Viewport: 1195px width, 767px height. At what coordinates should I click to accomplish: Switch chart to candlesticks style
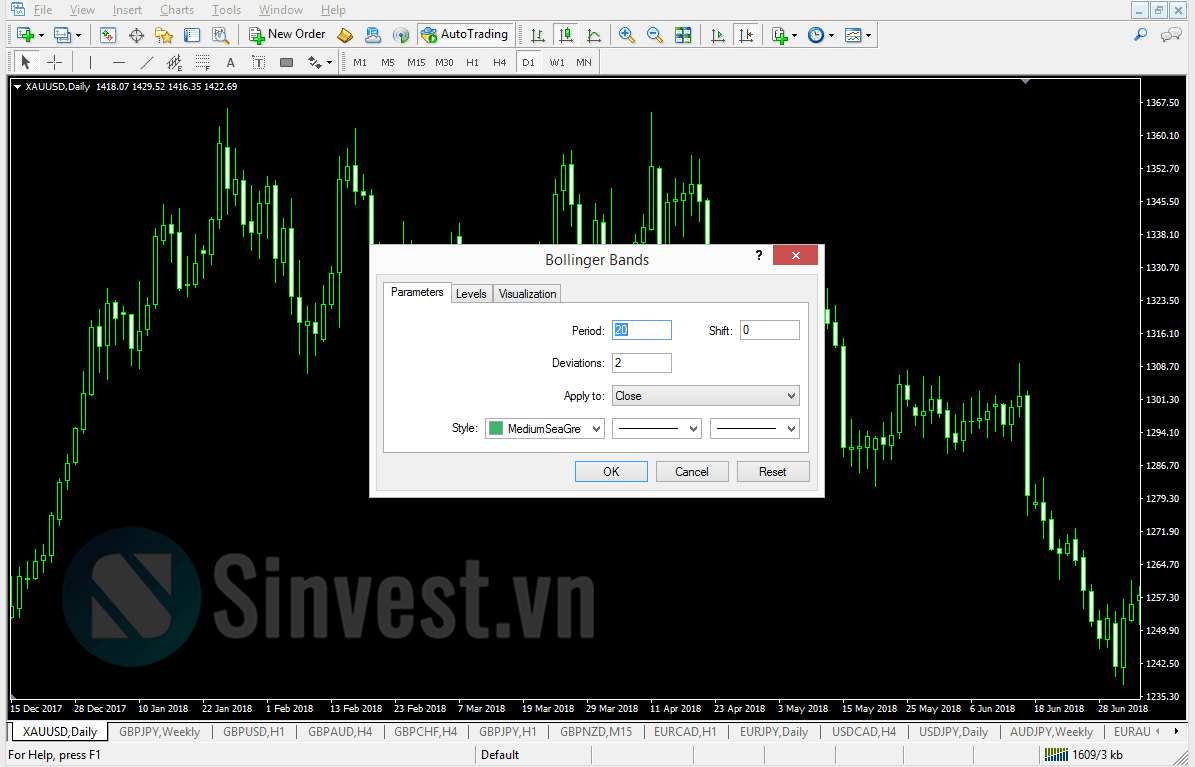(x=565, y=35)
